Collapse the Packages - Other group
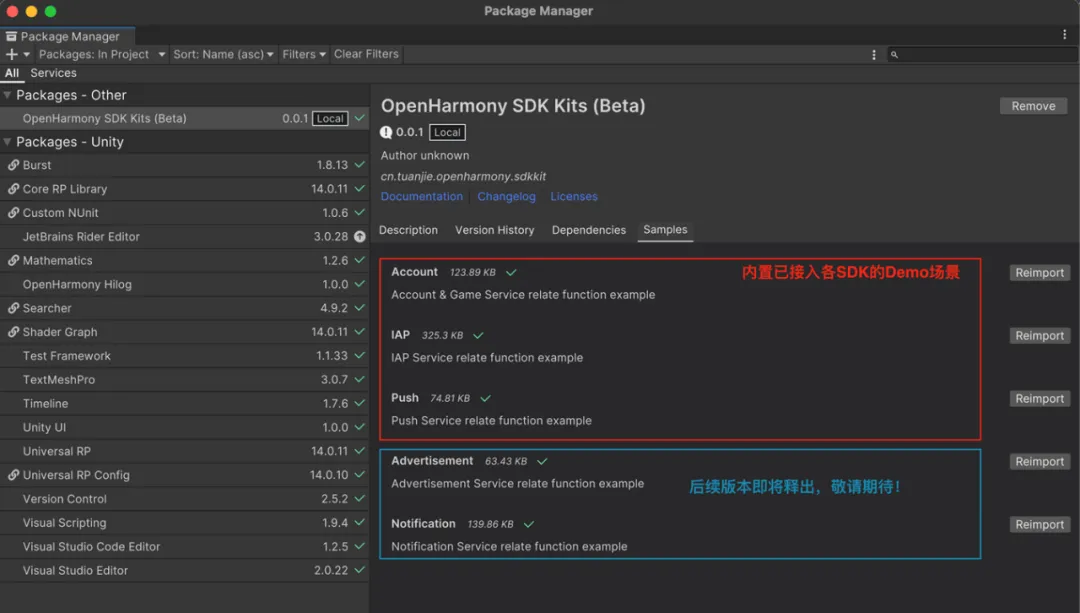 (7, 95)
